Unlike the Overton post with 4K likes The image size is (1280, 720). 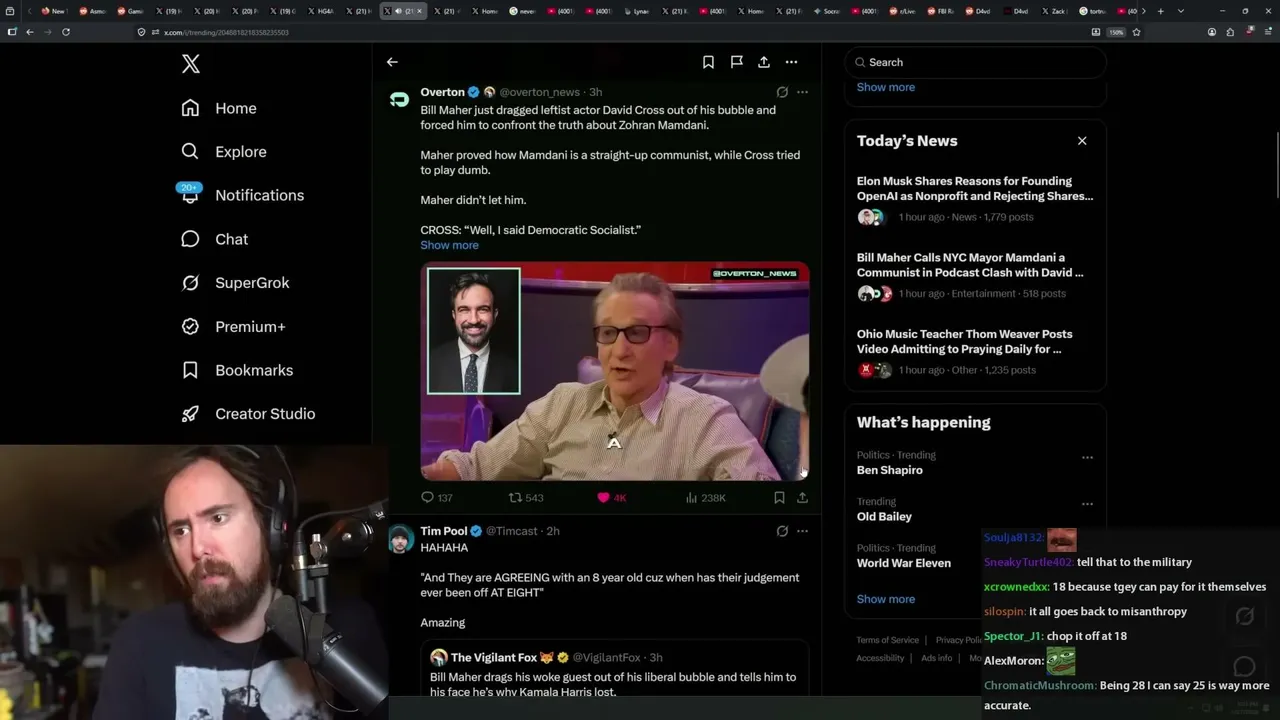(x=611, y=497)
